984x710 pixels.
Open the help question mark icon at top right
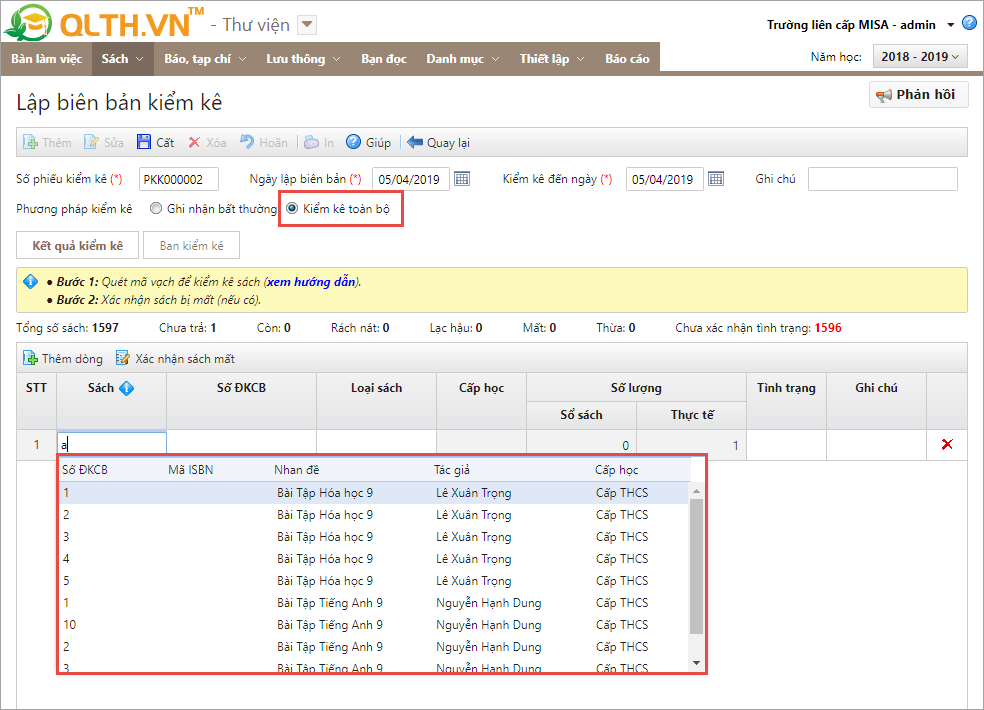969,23
